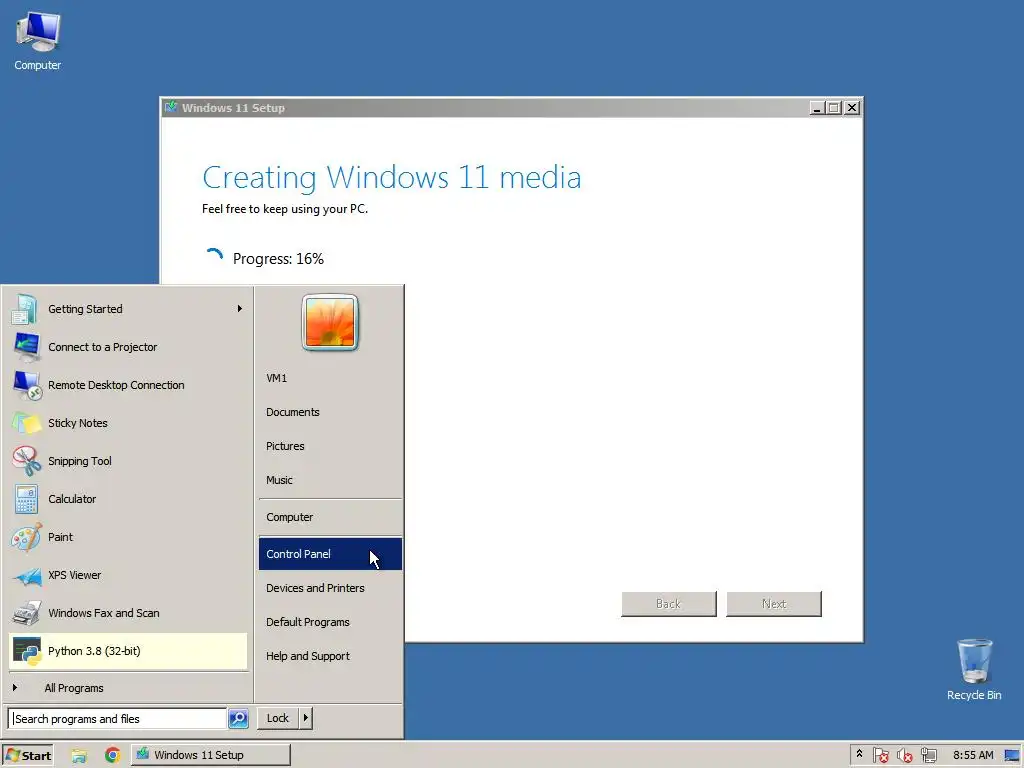Click the Getting Started icon in Start menu

point(25,309)
